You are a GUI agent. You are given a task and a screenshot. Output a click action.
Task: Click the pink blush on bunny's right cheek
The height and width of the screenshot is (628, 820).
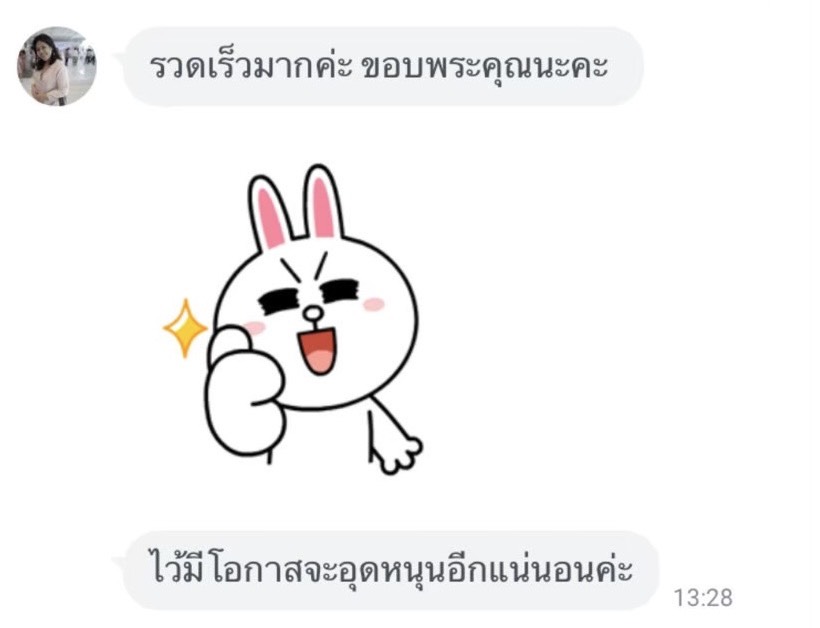point(373,304)
